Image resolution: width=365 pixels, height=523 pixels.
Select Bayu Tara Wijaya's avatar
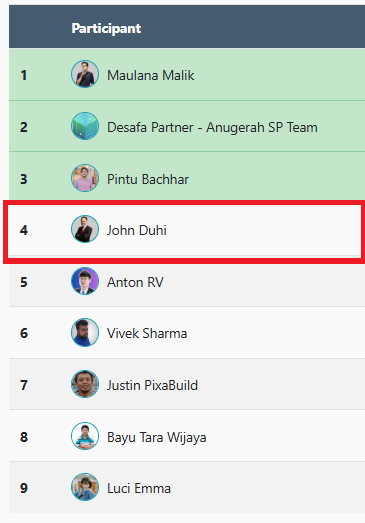click(85, 436)
